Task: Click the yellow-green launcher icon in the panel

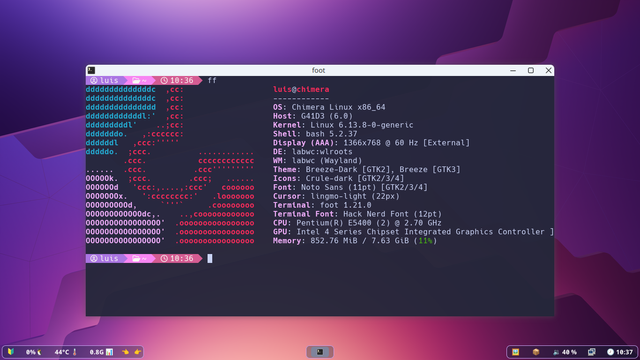Action: click(x=11, y=351)
